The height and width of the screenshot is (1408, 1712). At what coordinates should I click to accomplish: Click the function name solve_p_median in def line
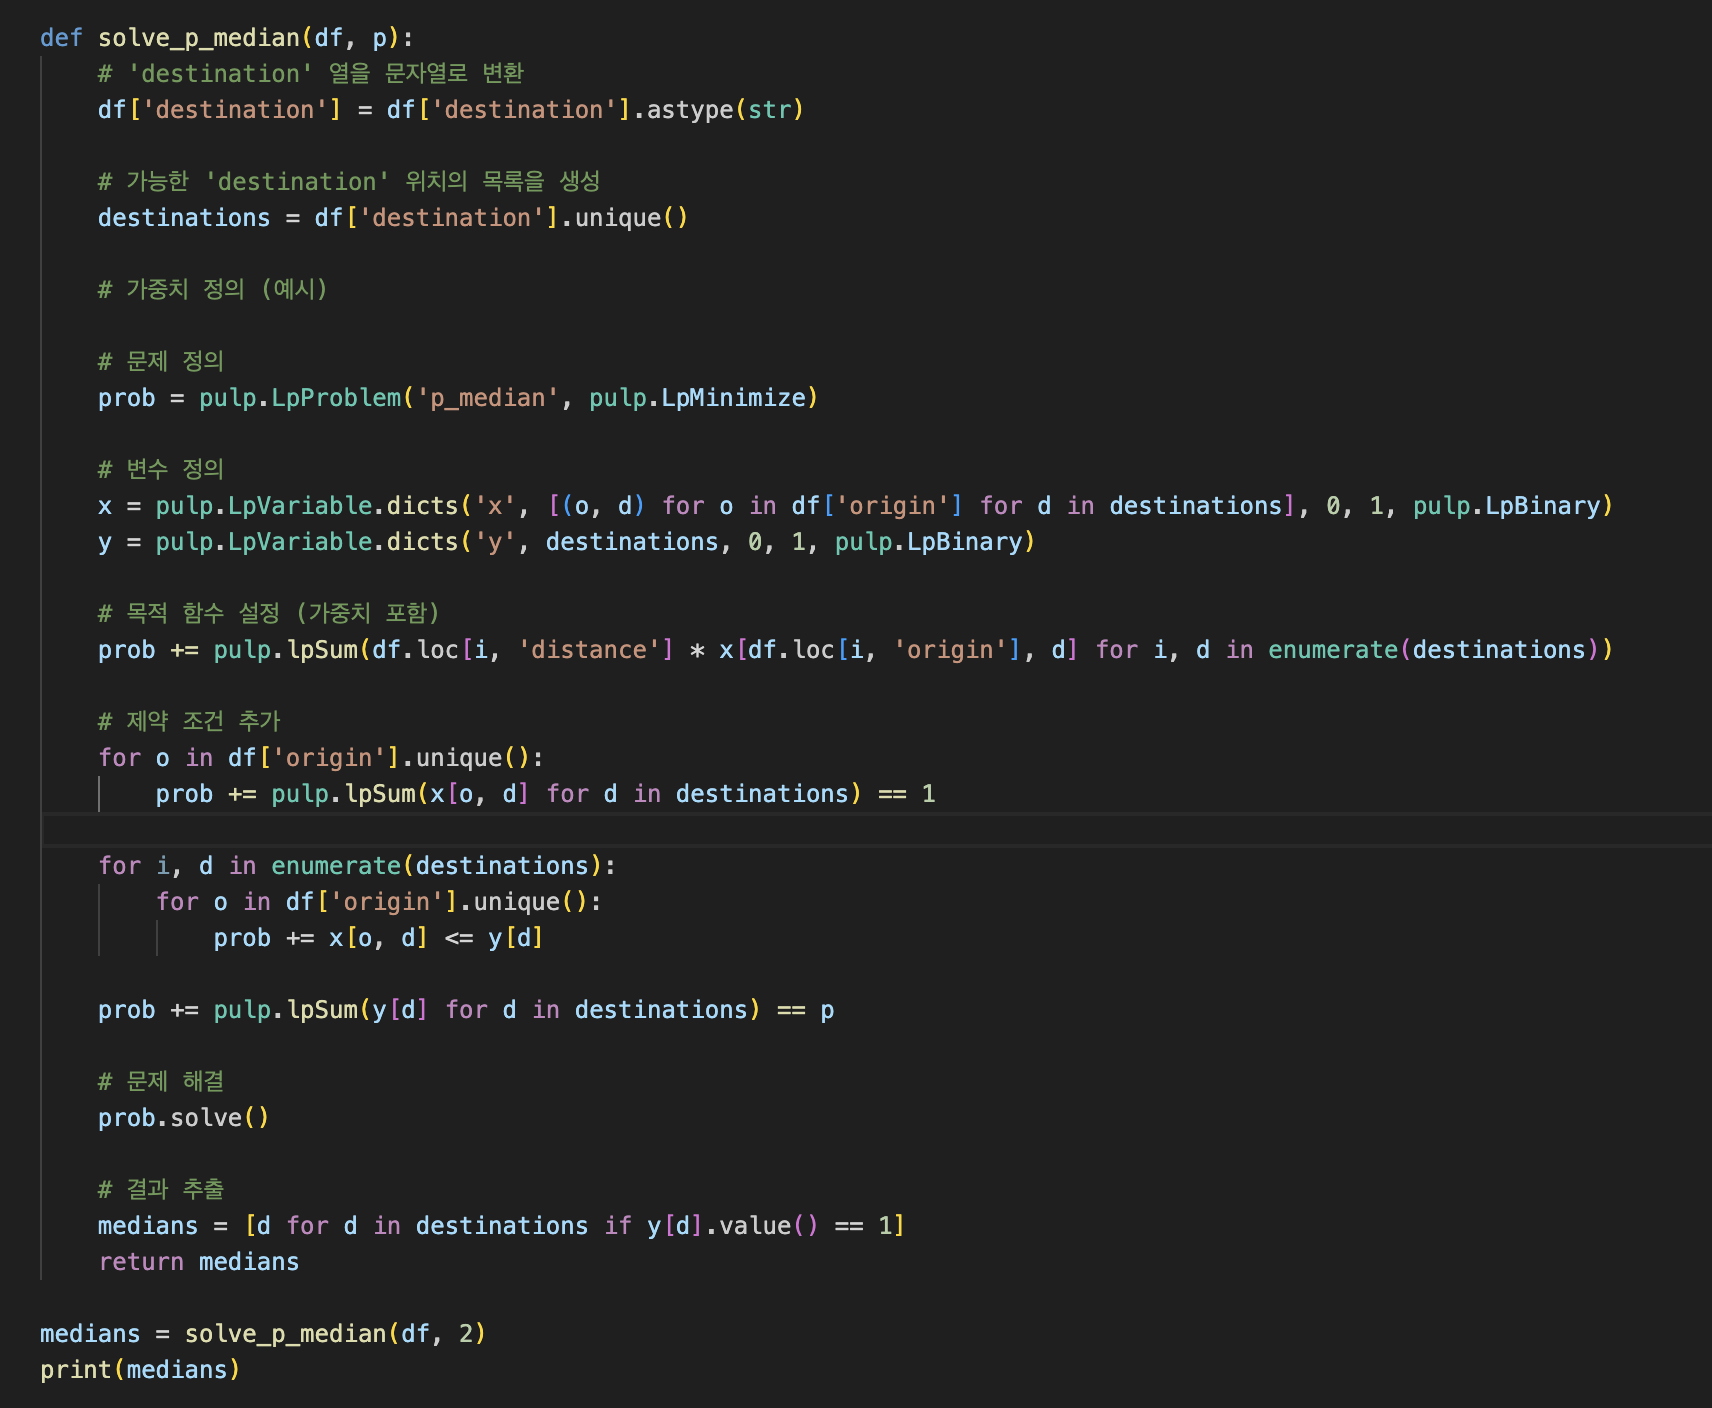pyautogui.click(x=199, y=38)
